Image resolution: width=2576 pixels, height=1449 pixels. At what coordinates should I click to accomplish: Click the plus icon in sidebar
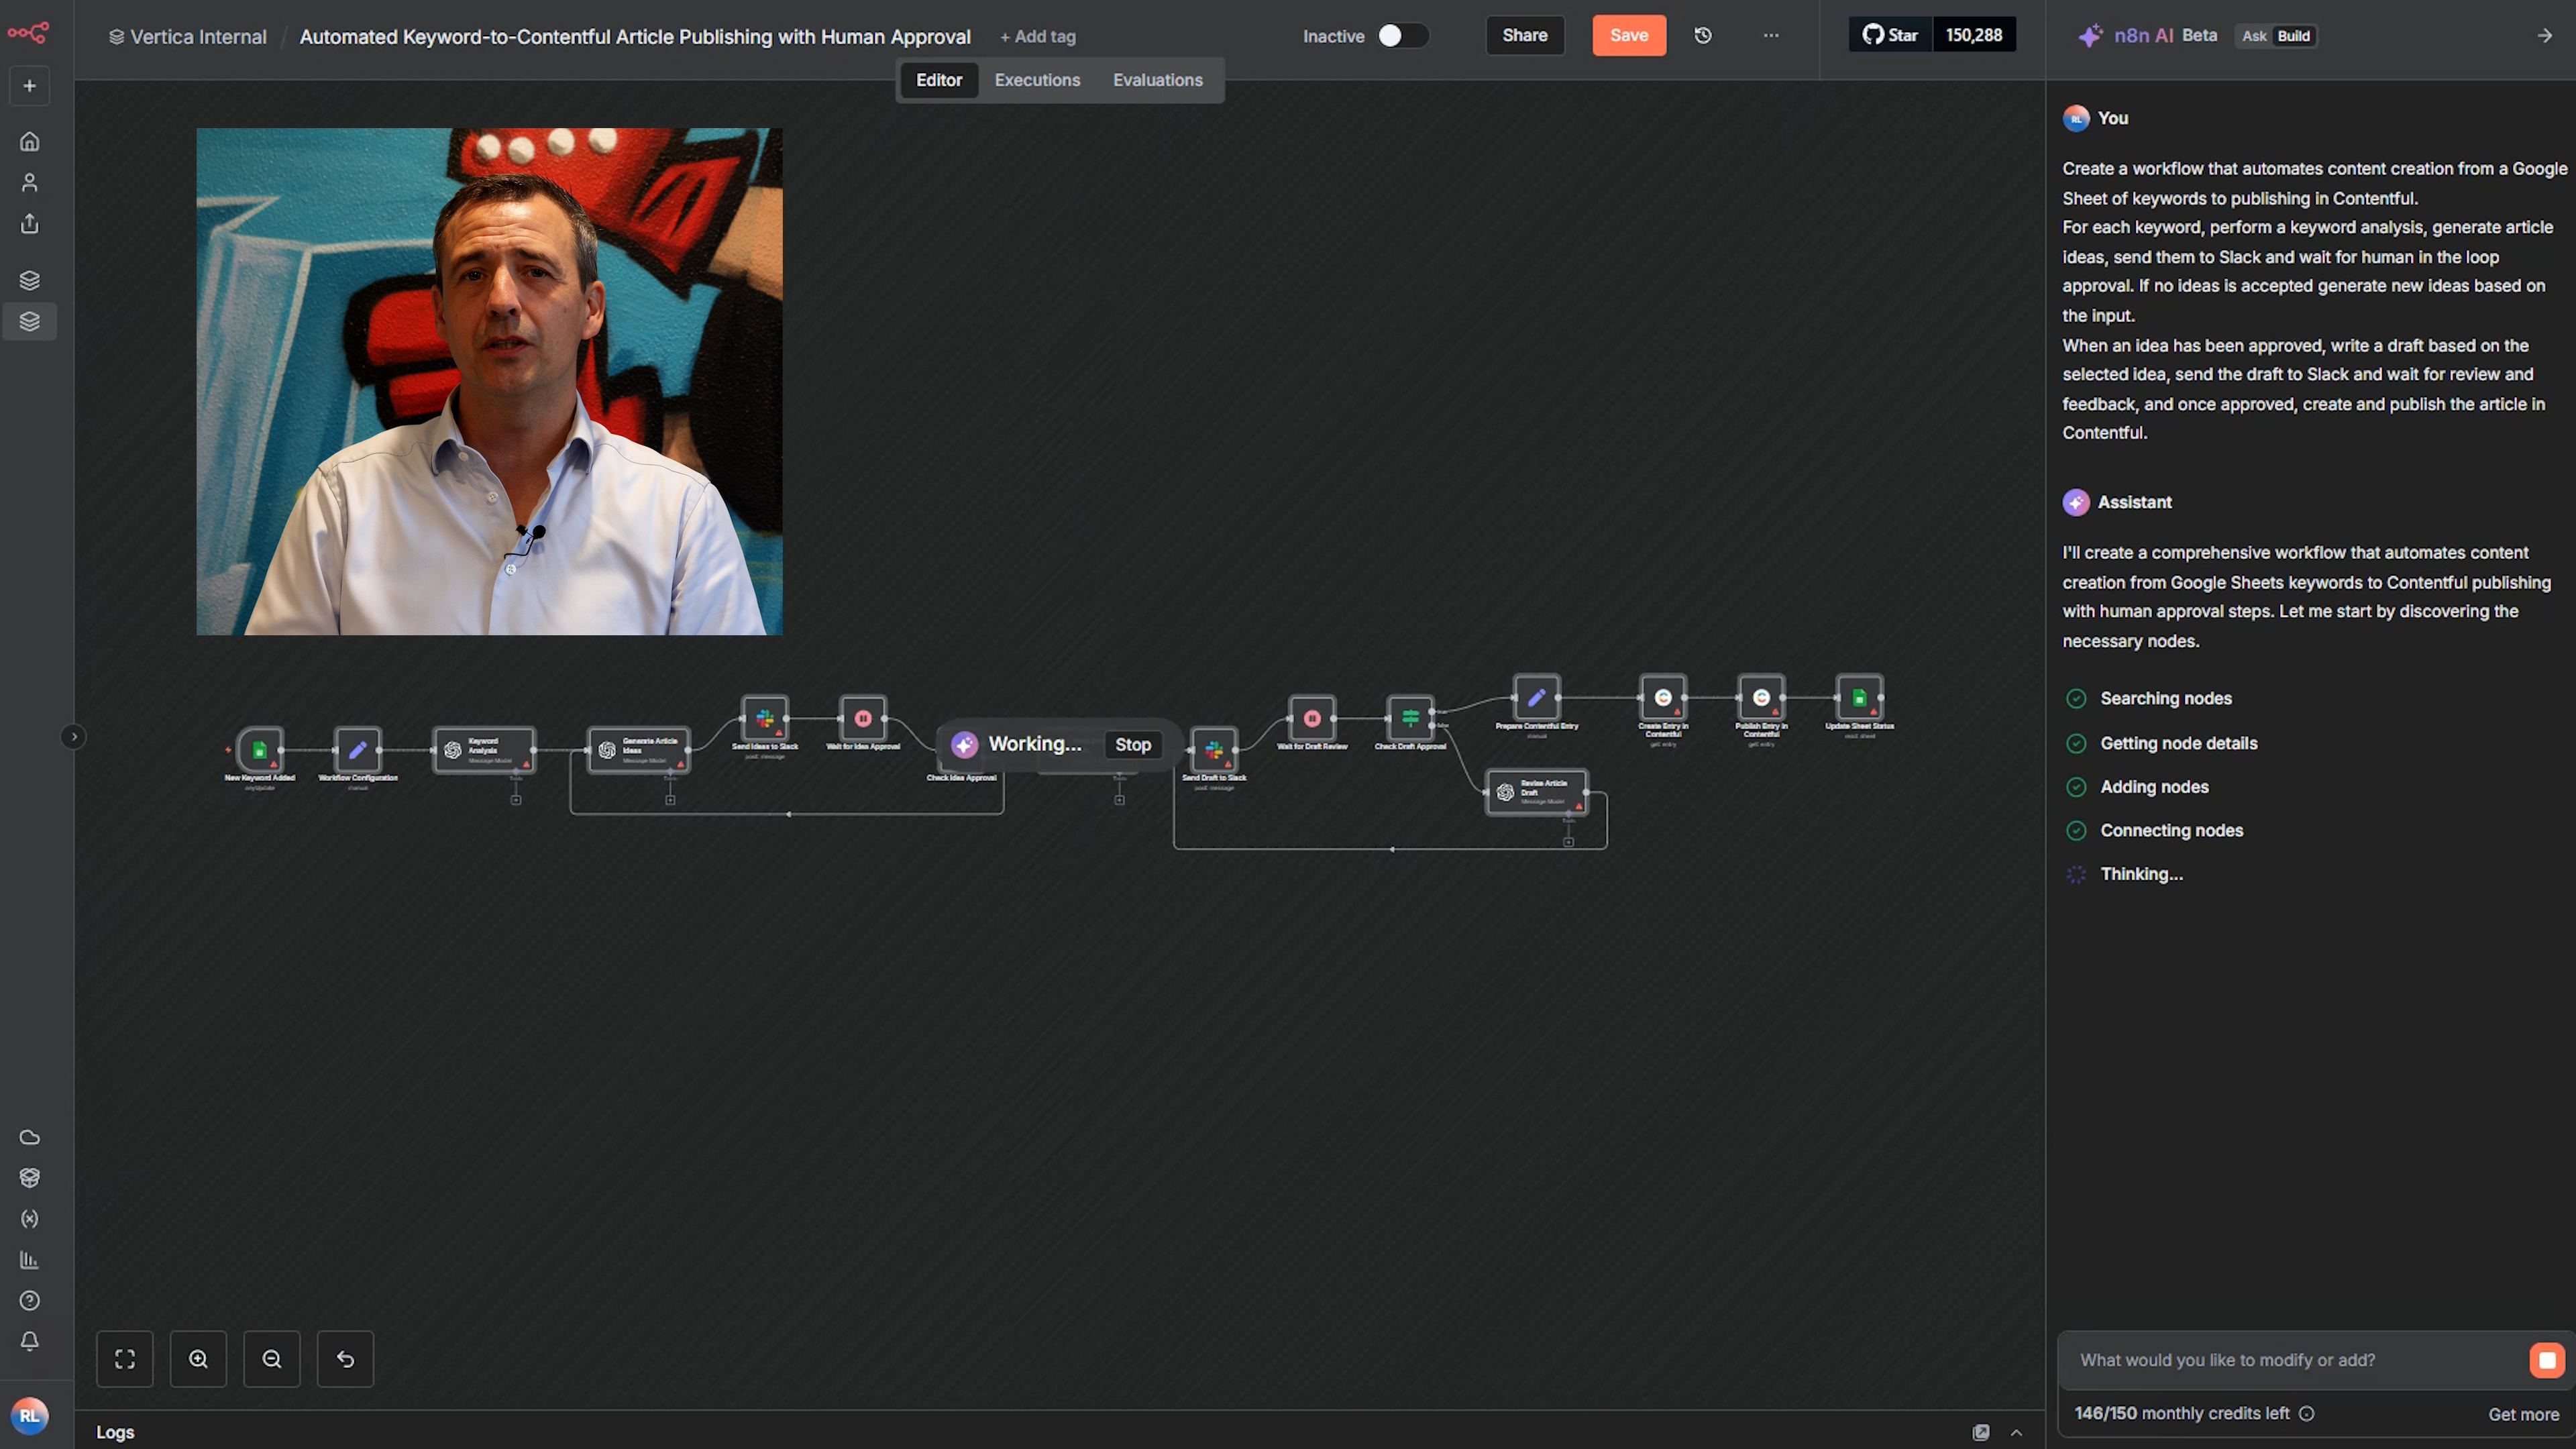[x=30, y=86]
